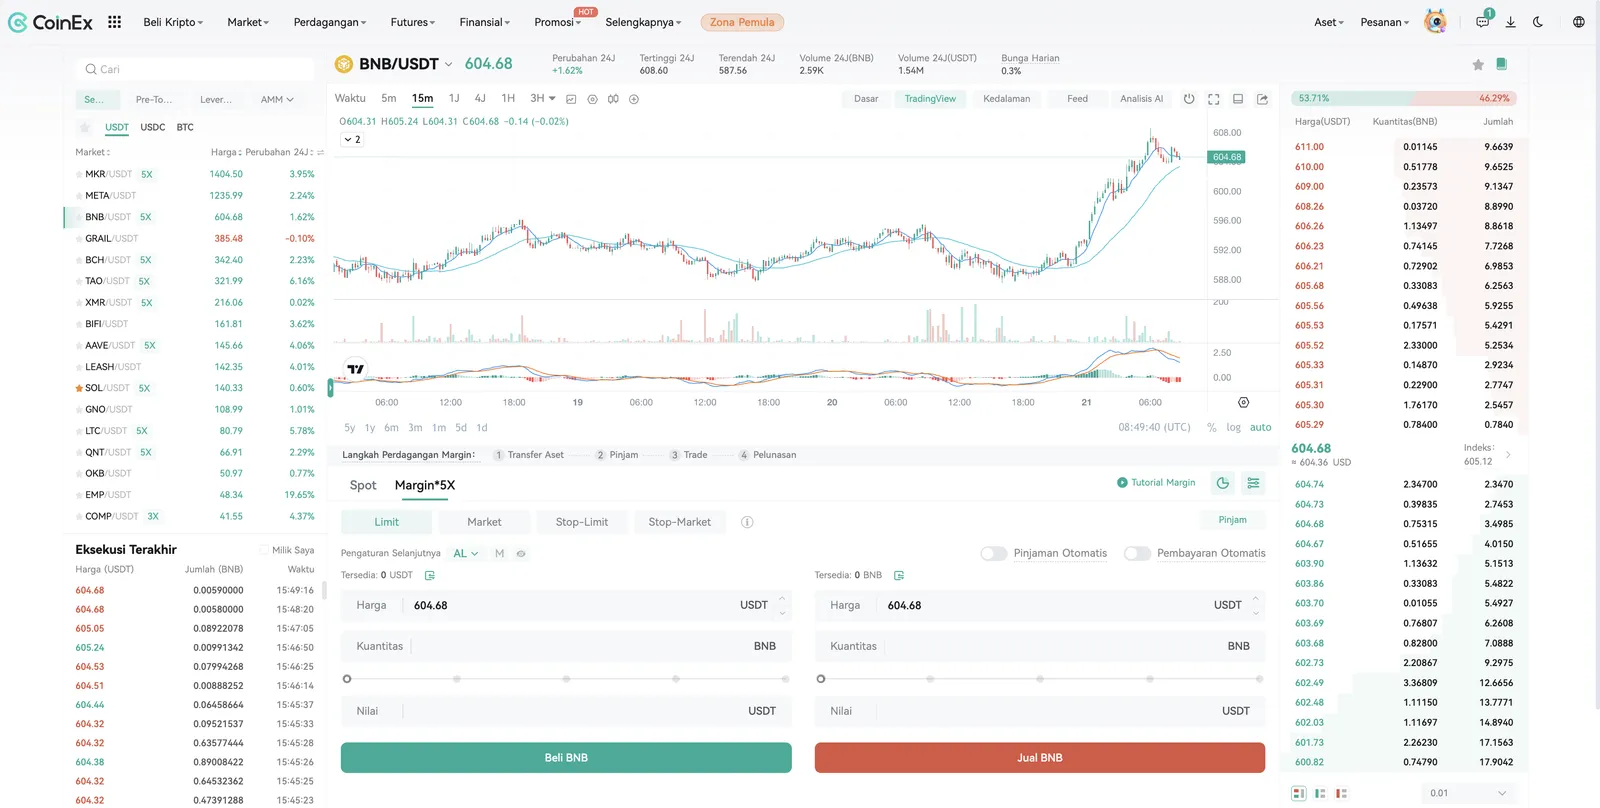1600x808 pixels.
Task: Click the Cari search field
Action: pos(195,69)
